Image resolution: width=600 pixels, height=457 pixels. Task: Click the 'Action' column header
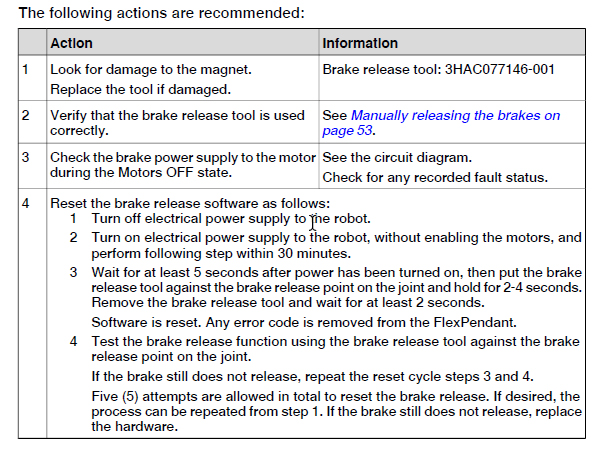(71, 43)
